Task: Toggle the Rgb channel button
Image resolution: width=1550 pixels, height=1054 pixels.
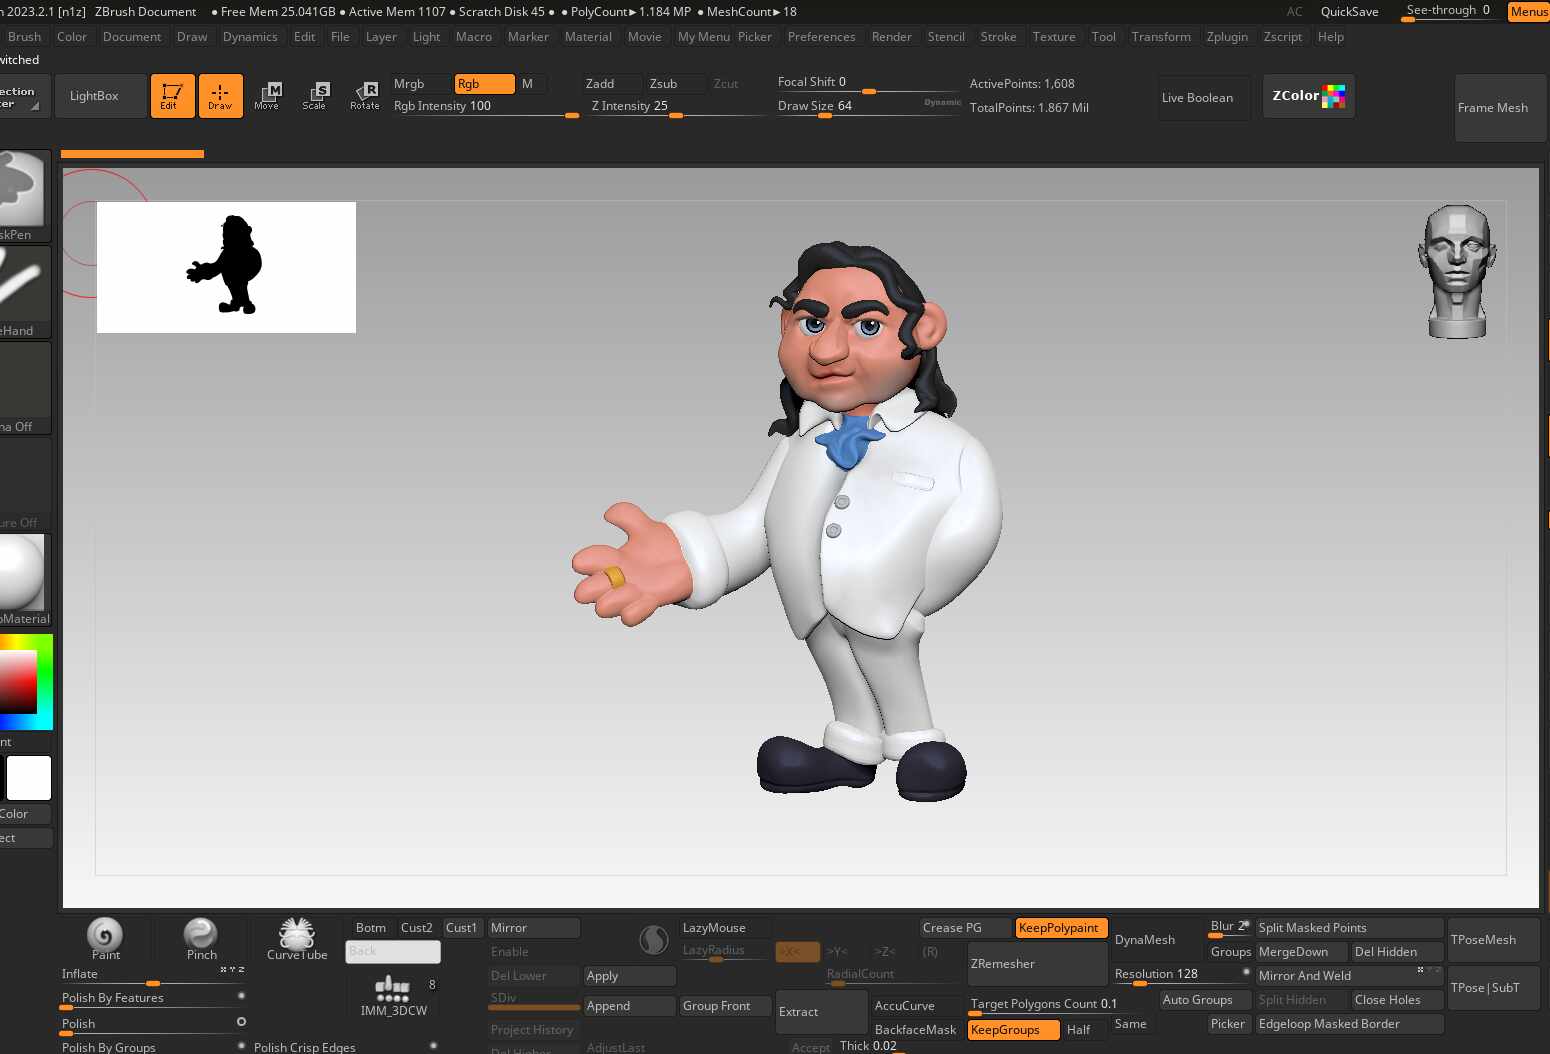Action: [x=484, y=84]
